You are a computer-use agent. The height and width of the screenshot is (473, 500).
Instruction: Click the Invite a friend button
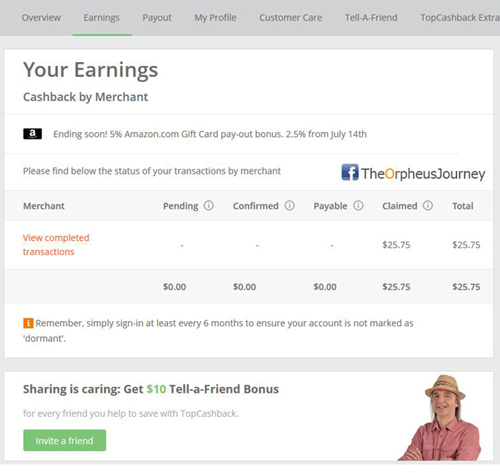tap(65, 440)
